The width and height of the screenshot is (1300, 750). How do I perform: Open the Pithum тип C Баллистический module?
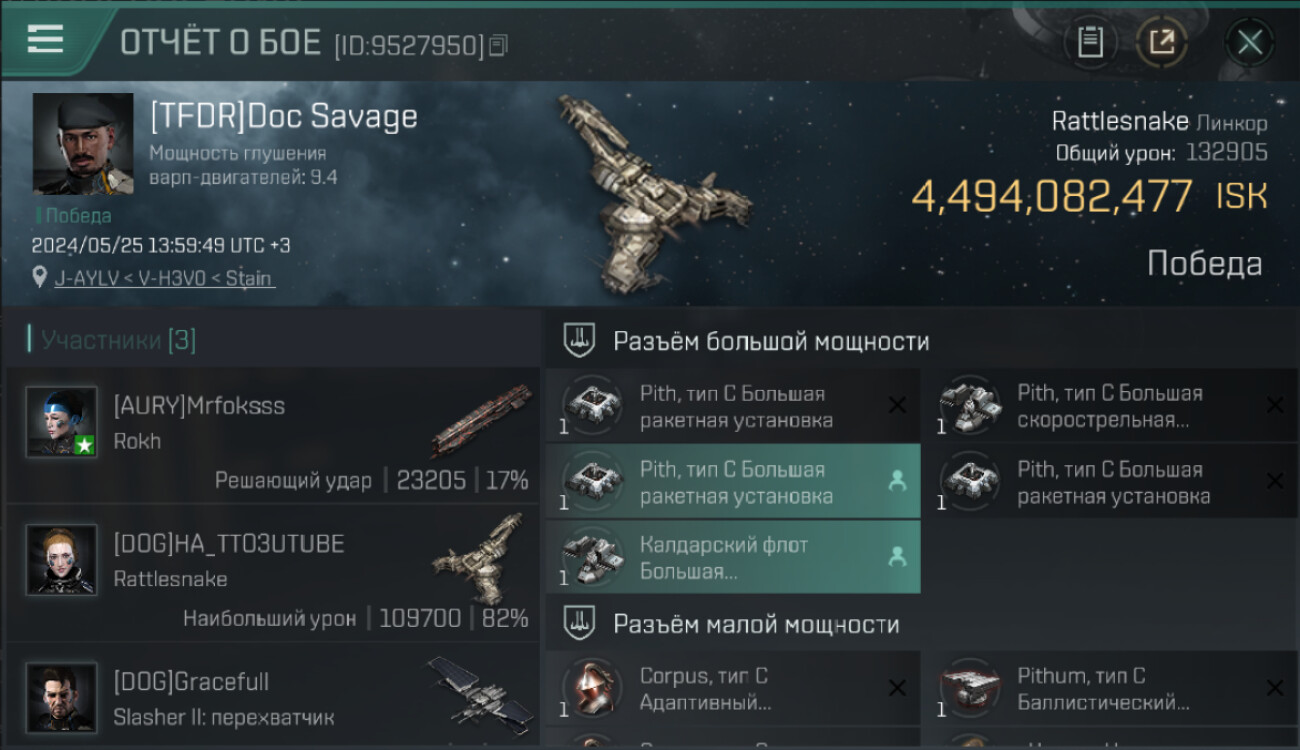point(1110,688)
